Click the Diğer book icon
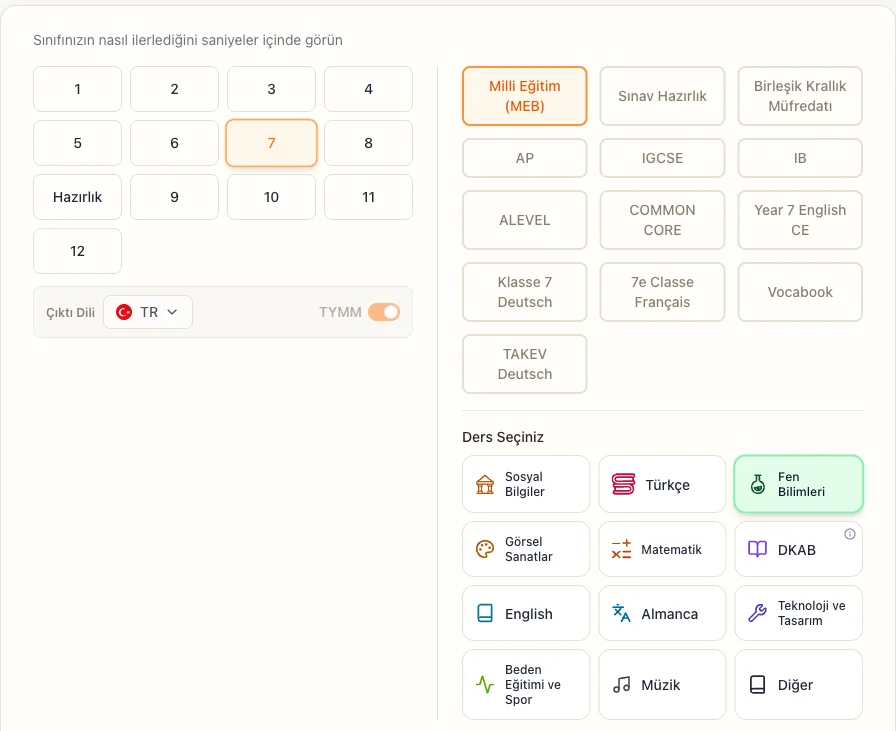 757,684
